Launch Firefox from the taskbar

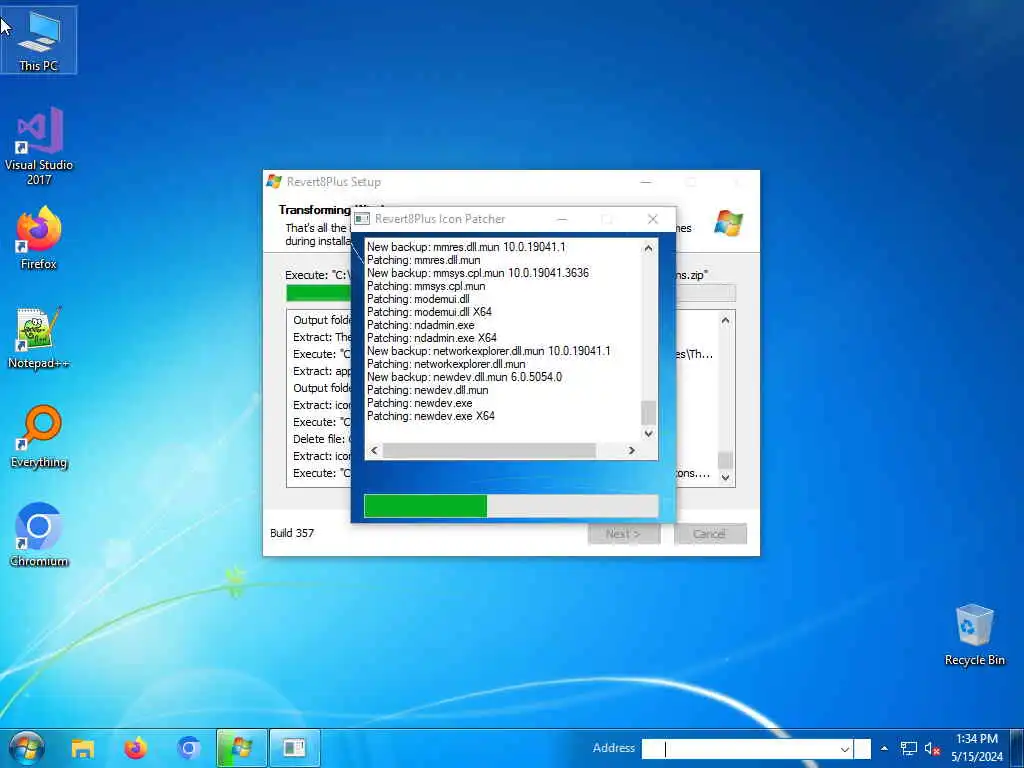click(136, 748)
